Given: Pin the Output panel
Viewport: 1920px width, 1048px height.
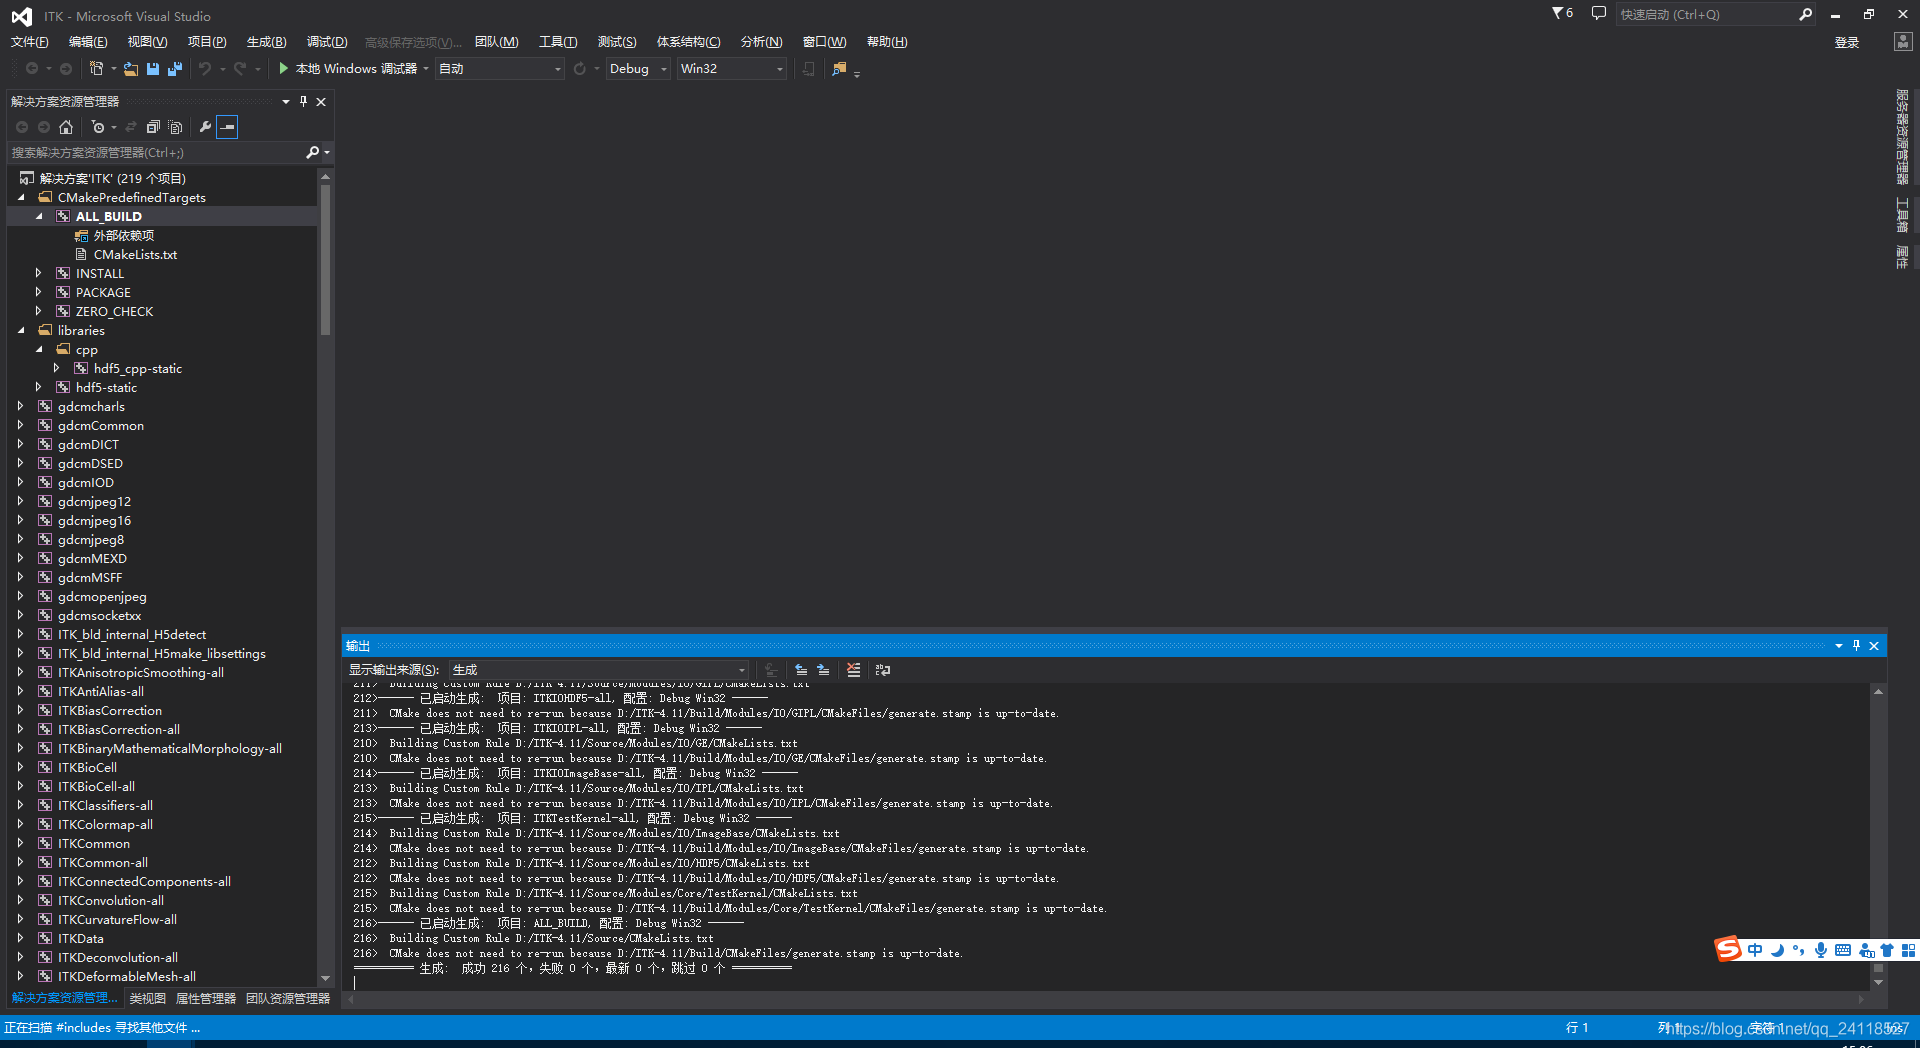Looking at the screenshot, I should click(1856, 646).
